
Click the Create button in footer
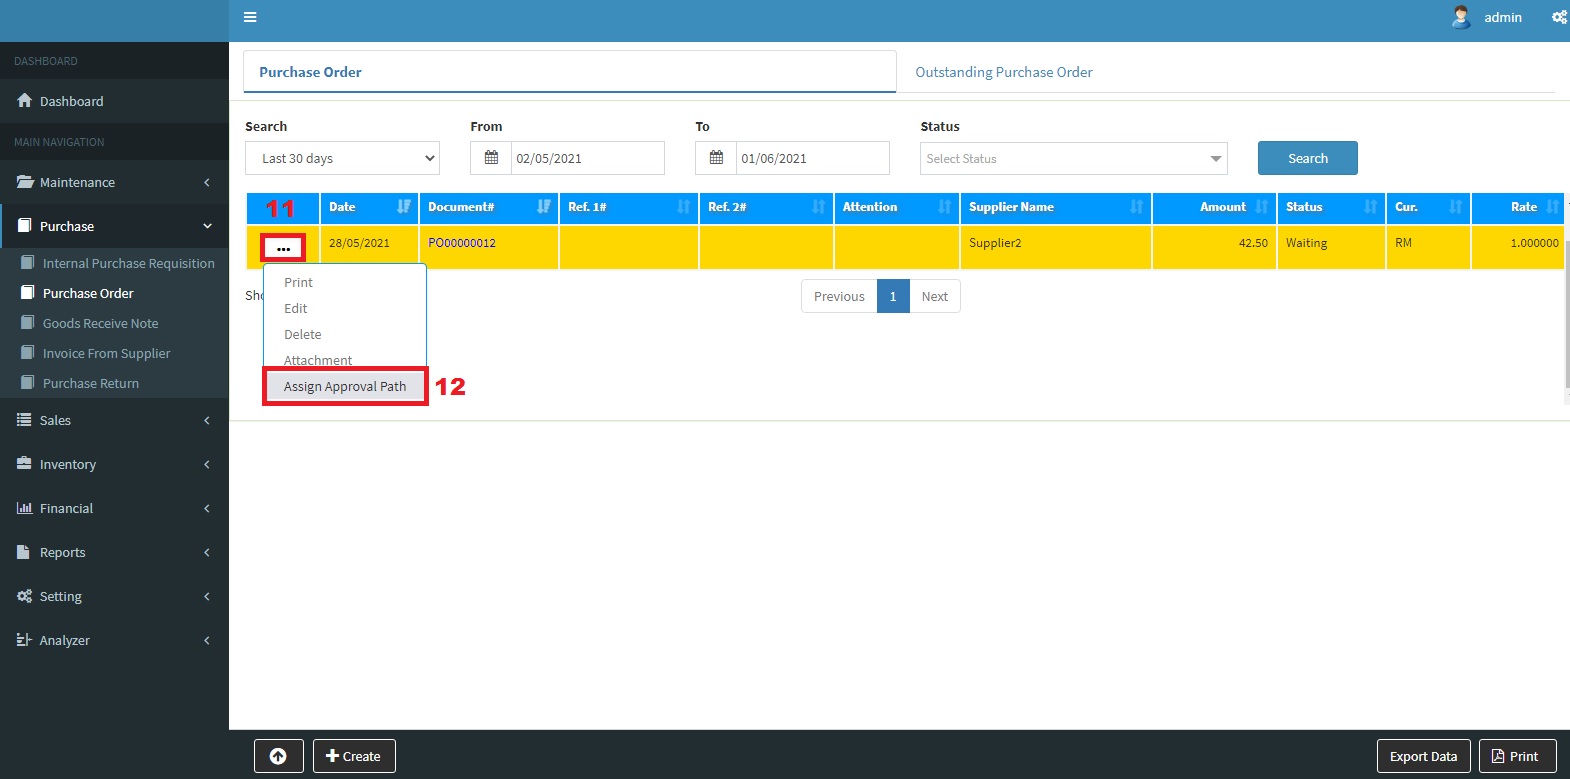(x=354, y=756)
